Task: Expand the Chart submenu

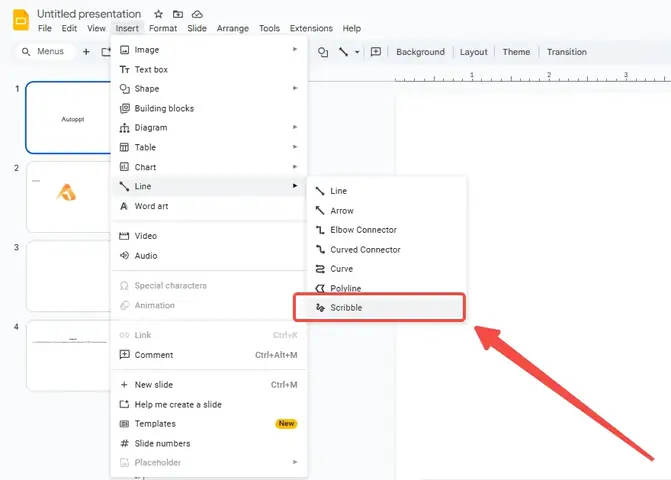Action: pos(208,167)
